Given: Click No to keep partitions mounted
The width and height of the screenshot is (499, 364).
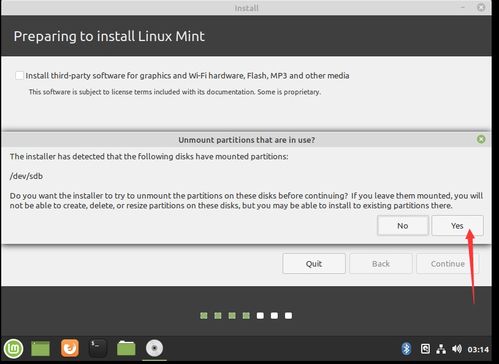Looking at the screenshot, I should (403, 226).
